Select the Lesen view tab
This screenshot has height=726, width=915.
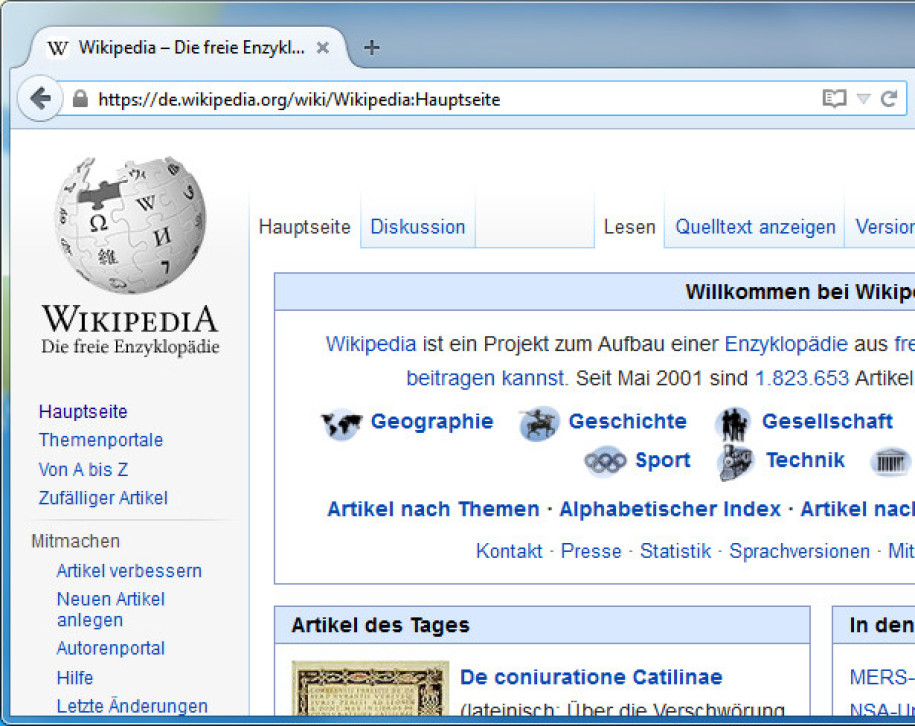[x=630, y=226]
